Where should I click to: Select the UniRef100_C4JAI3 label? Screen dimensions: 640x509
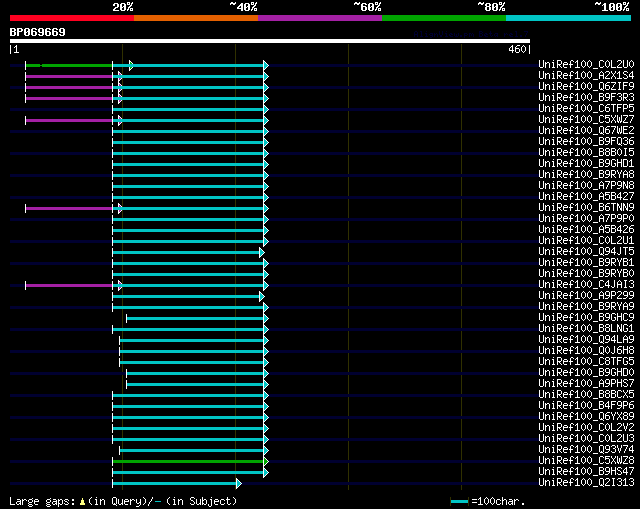[x=586, y=285]
